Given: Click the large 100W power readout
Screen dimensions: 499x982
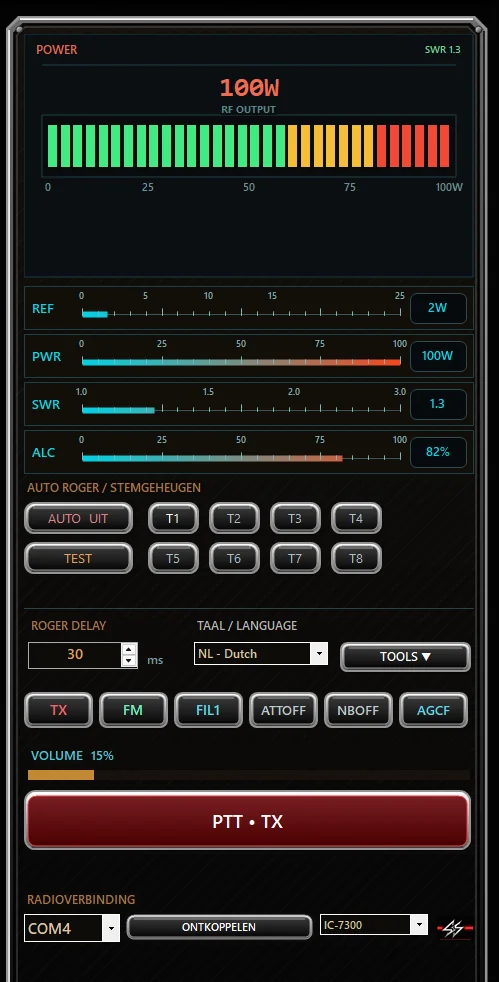Looking at the screenshot, I should pyautogui.click(x=249, y=88).
